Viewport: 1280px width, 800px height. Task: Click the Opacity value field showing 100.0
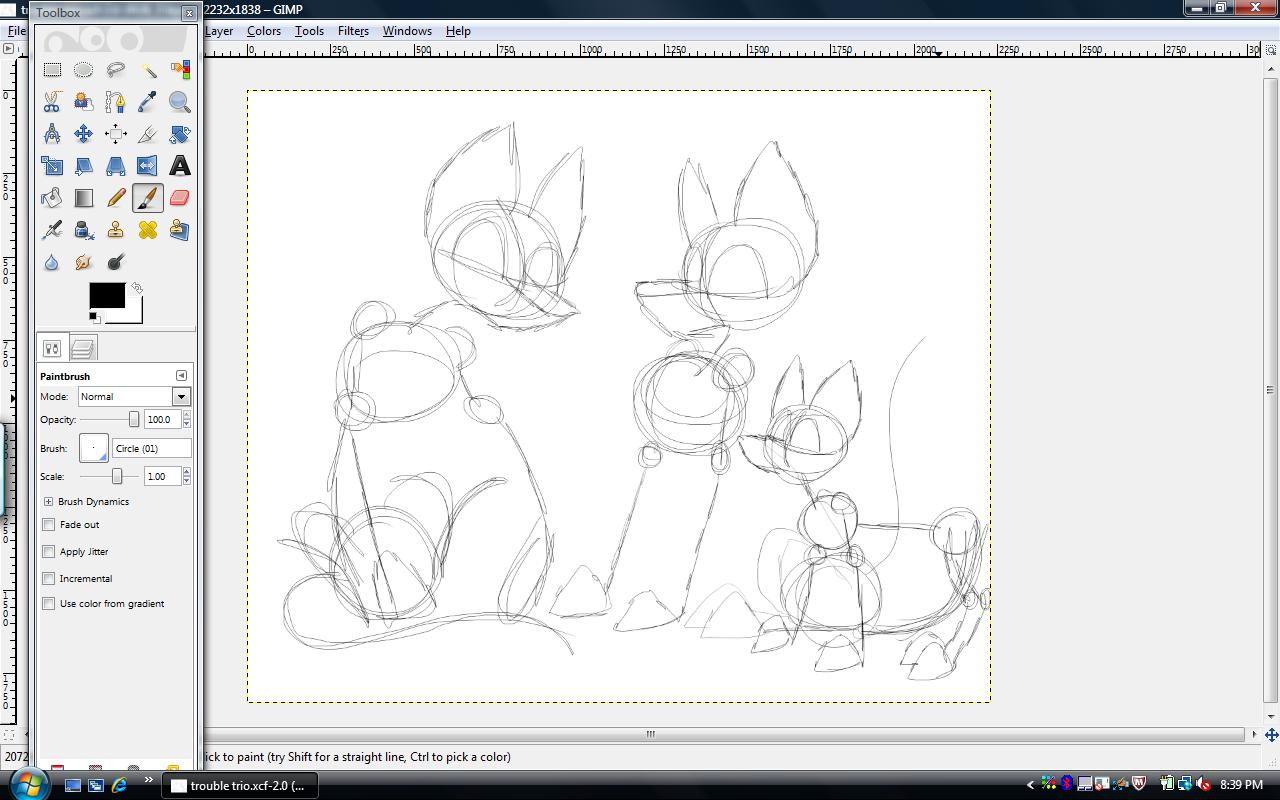tap(162, 419)
